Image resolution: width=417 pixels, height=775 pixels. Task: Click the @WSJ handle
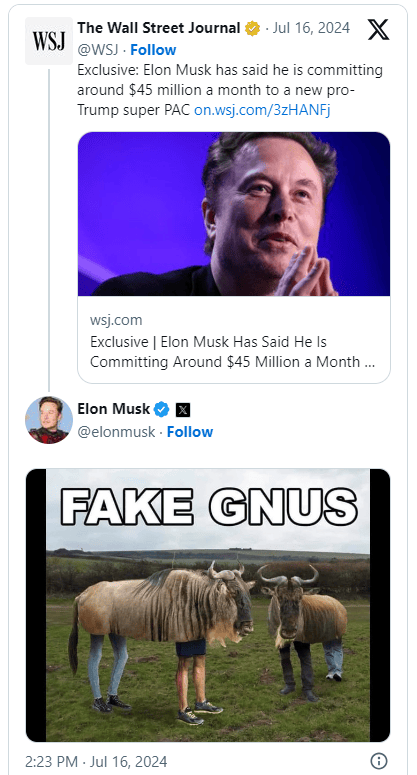(98, 50)
